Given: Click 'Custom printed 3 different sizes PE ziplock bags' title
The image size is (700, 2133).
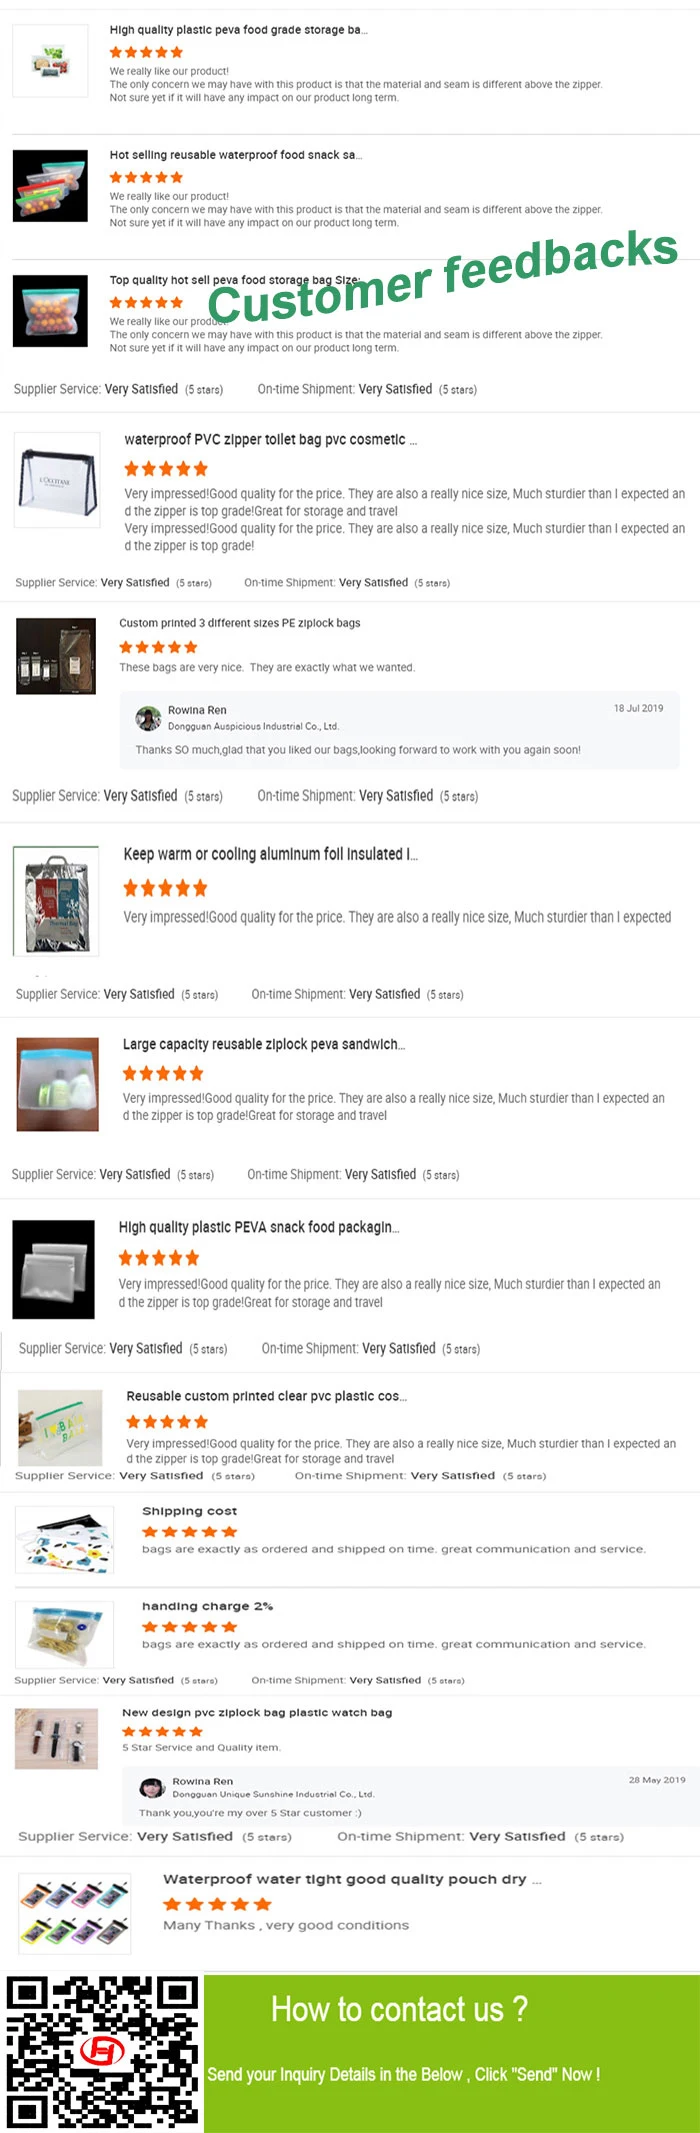Looking at the screenshot, I should pyautogui.click(x=239, y=623).
